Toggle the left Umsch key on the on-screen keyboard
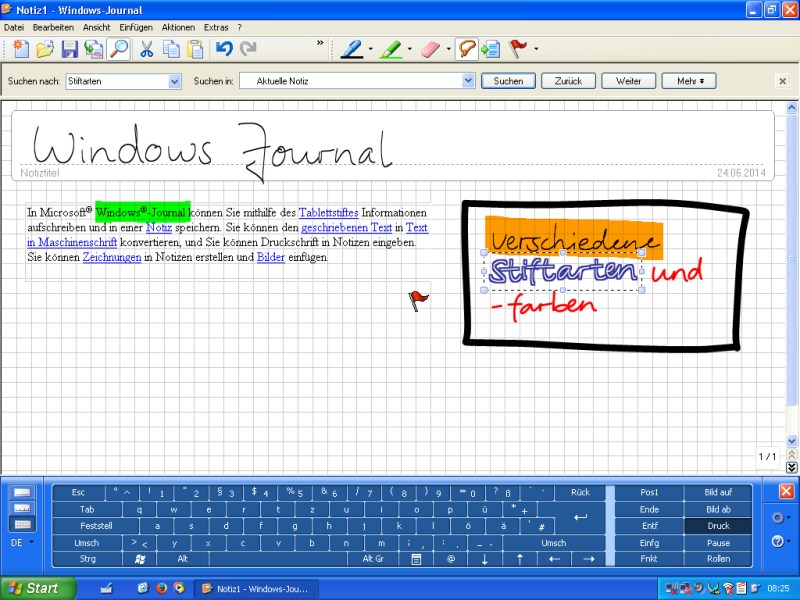 click(x=87, y=543)
